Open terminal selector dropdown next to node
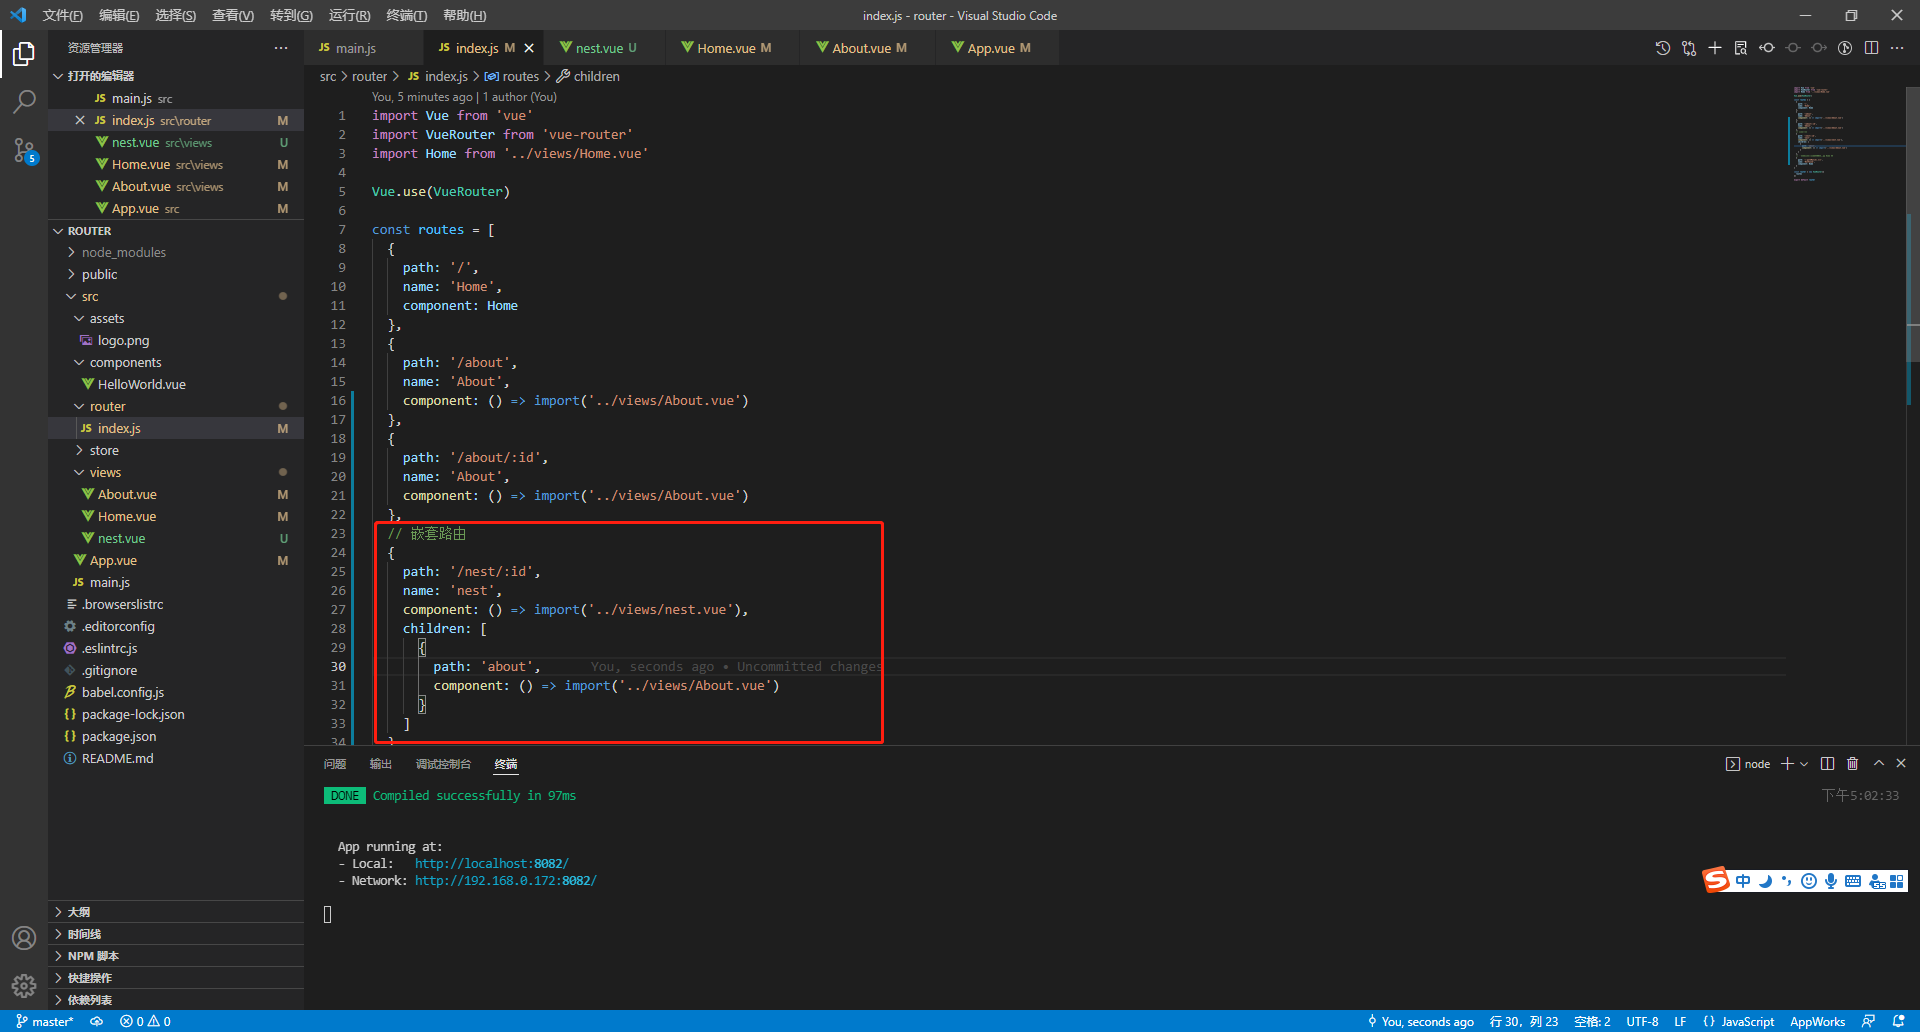This screenshot has width=1920, height=1032. coord(1804,764)
